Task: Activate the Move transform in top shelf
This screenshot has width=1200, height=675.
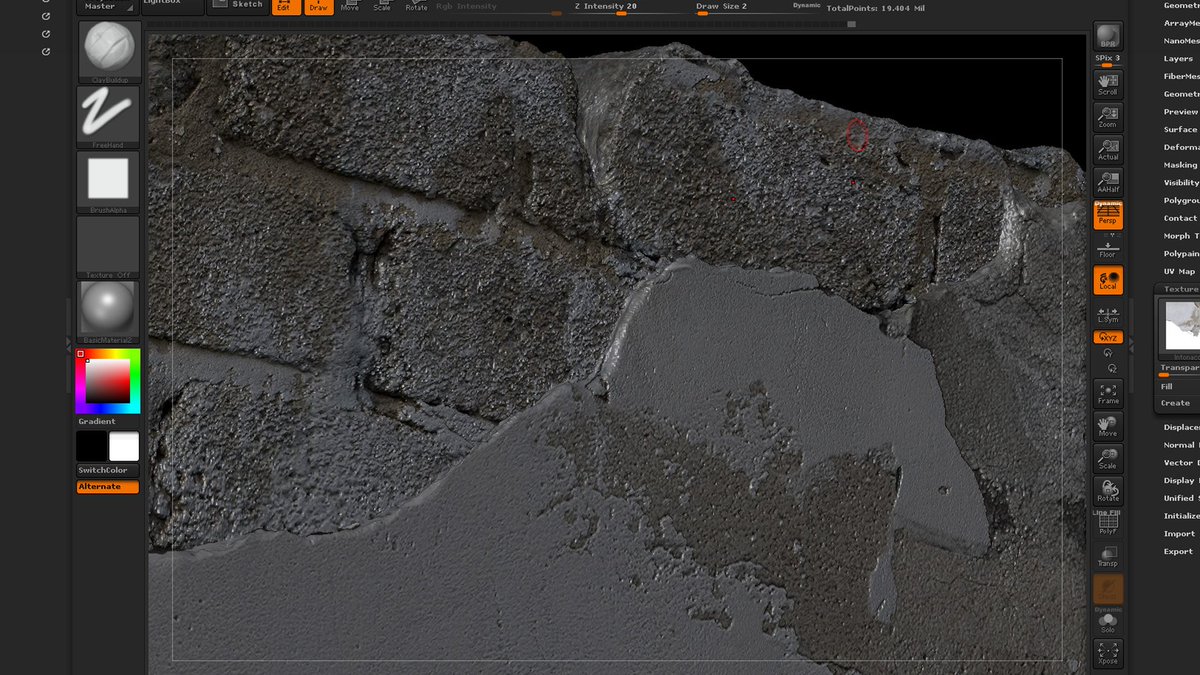Action: click(350, 6)
